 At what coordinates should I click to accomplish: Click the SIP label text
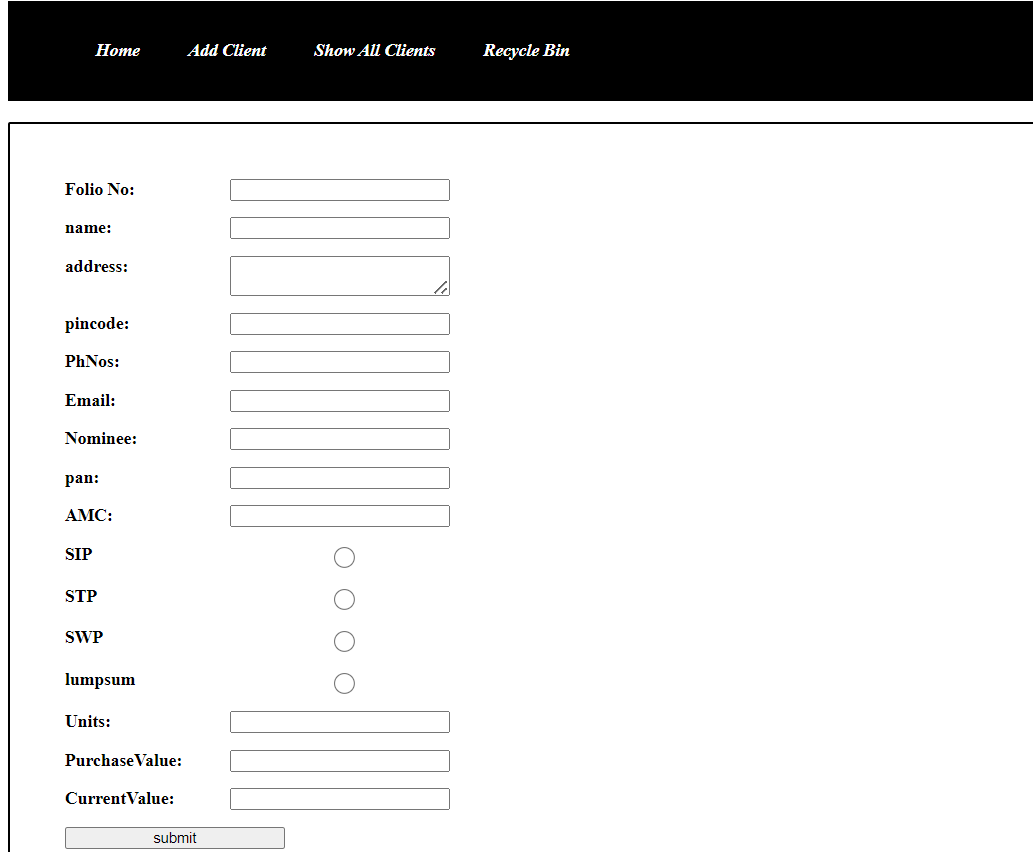pos(78,554)
